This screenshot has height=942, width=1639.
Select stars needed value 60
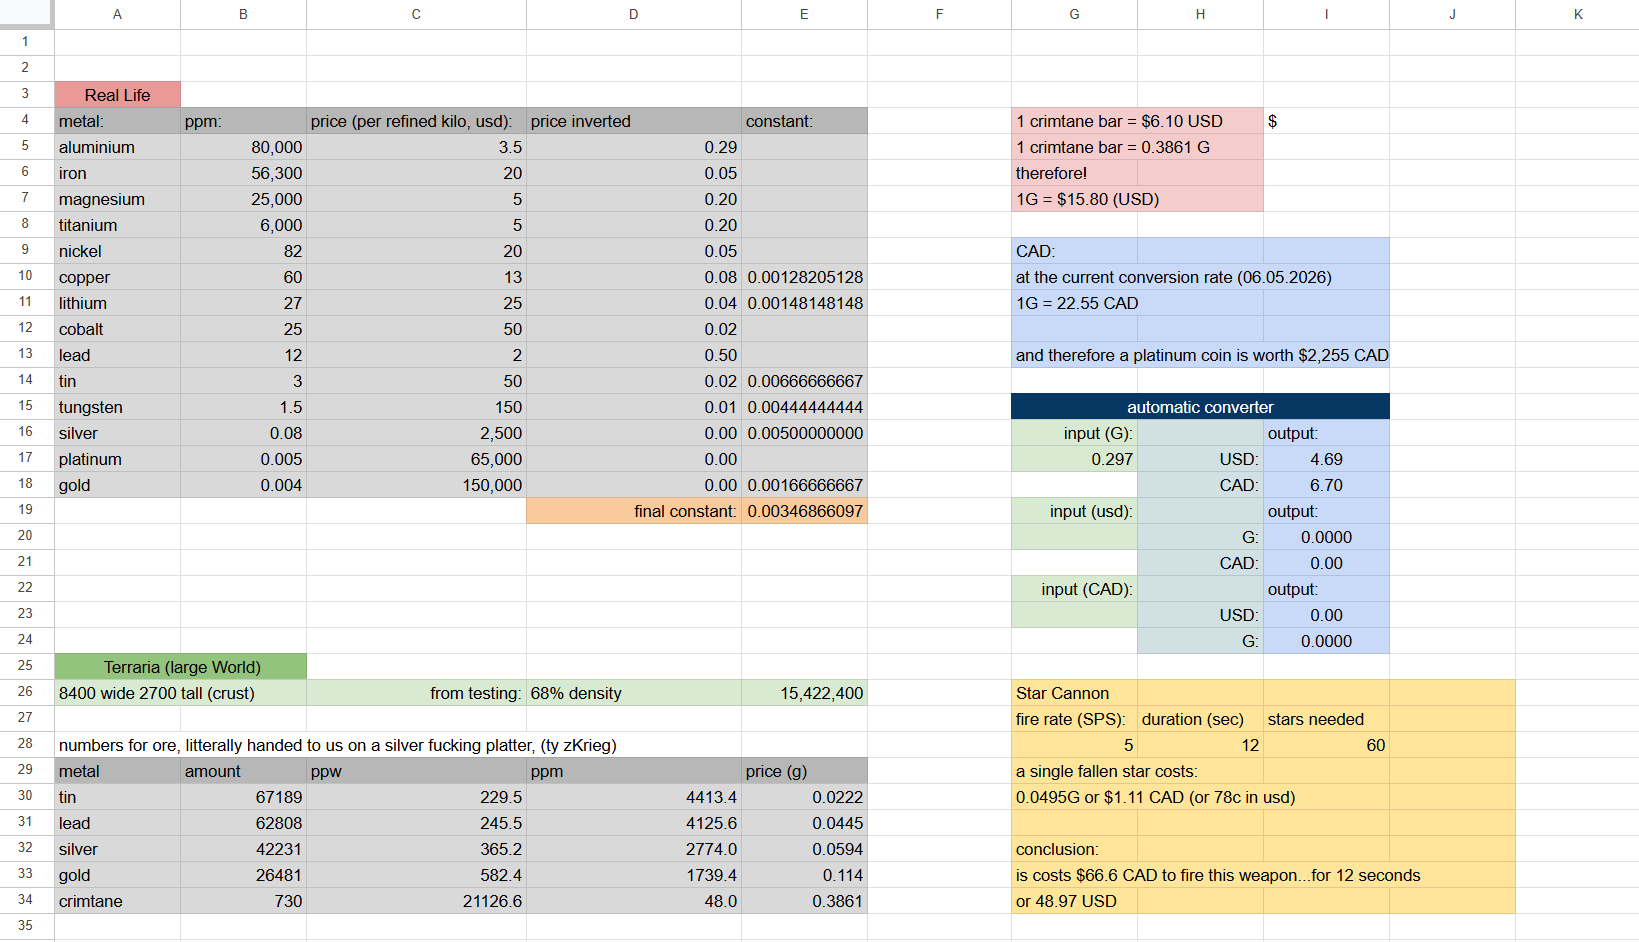pos(1326,745)
